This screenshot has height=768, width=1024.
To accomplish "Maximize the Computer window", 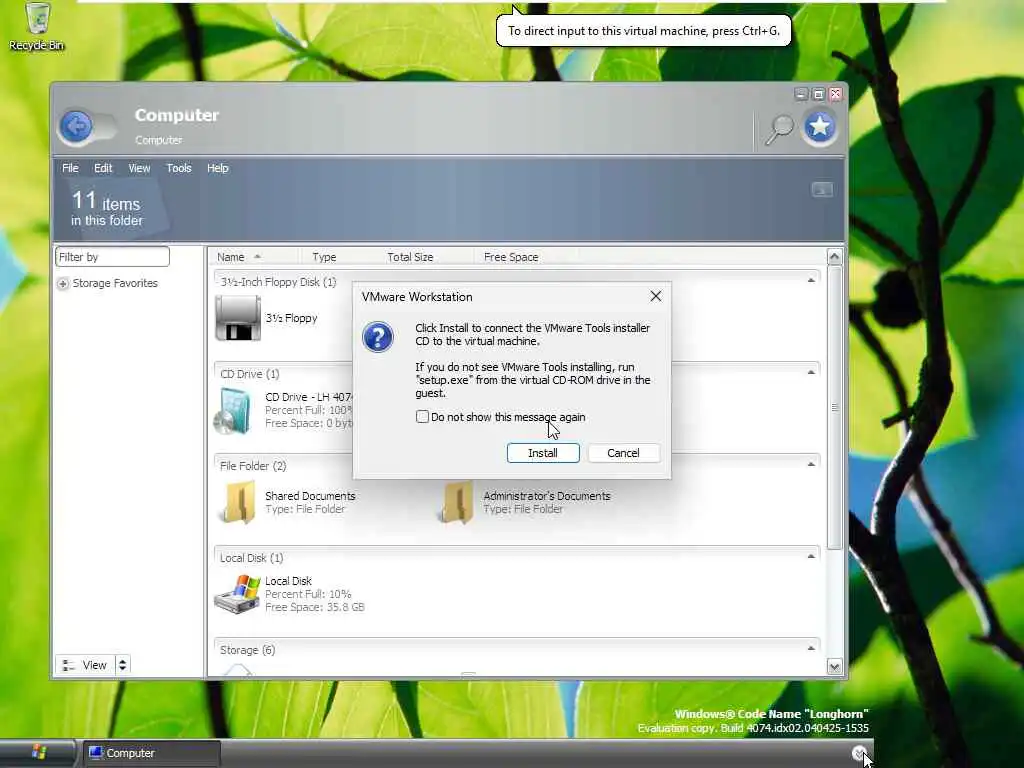I will pos(818,94).
